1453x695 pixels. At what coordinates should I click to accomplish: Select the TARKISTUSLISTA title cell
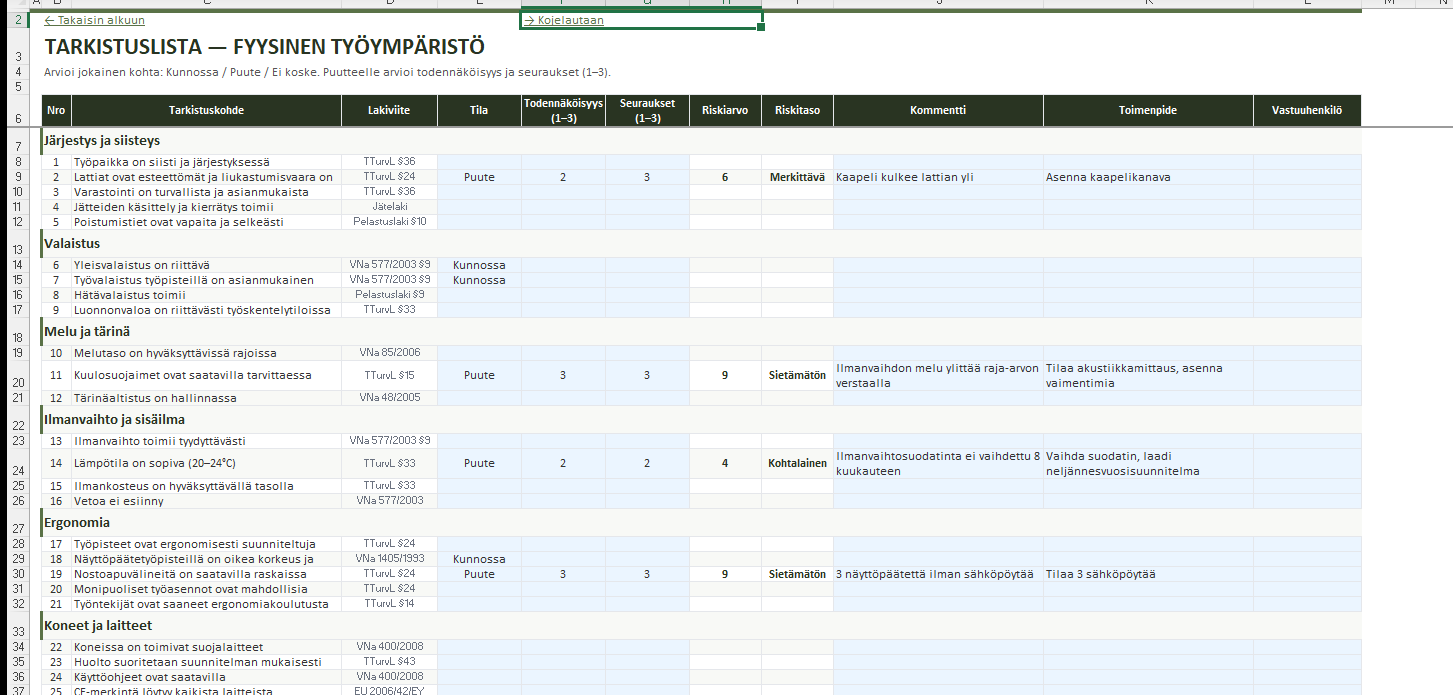click(265, 47)
